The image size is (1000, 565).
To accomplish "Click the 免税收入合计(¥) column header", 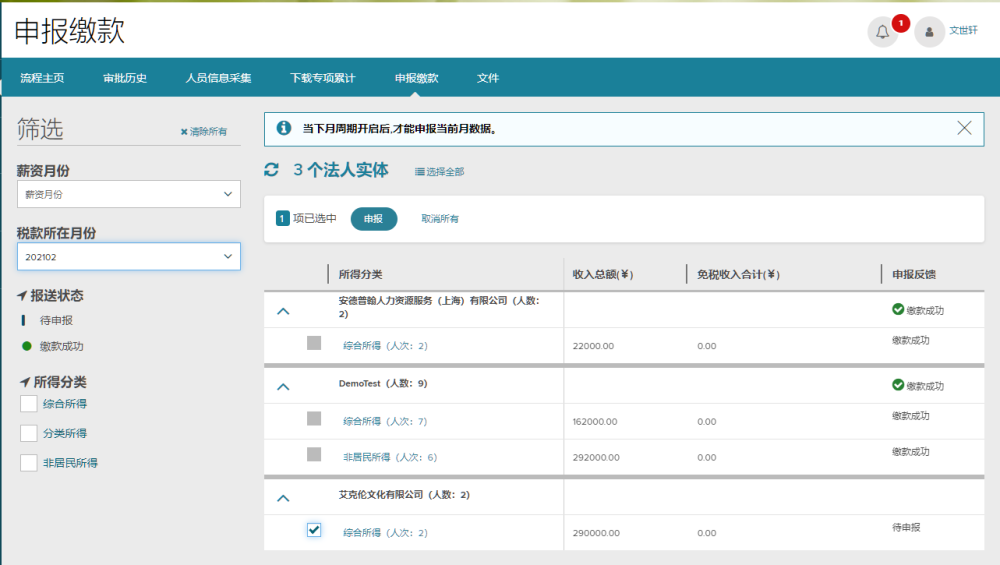I will click(738, 274).
